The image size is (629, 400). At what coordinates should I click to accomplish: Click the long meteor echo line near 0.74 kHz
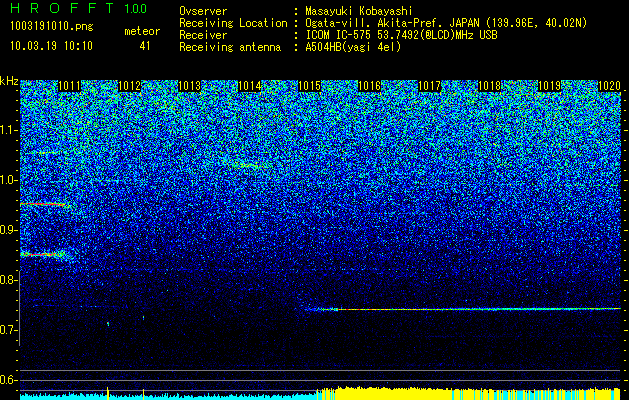[461, 309]
